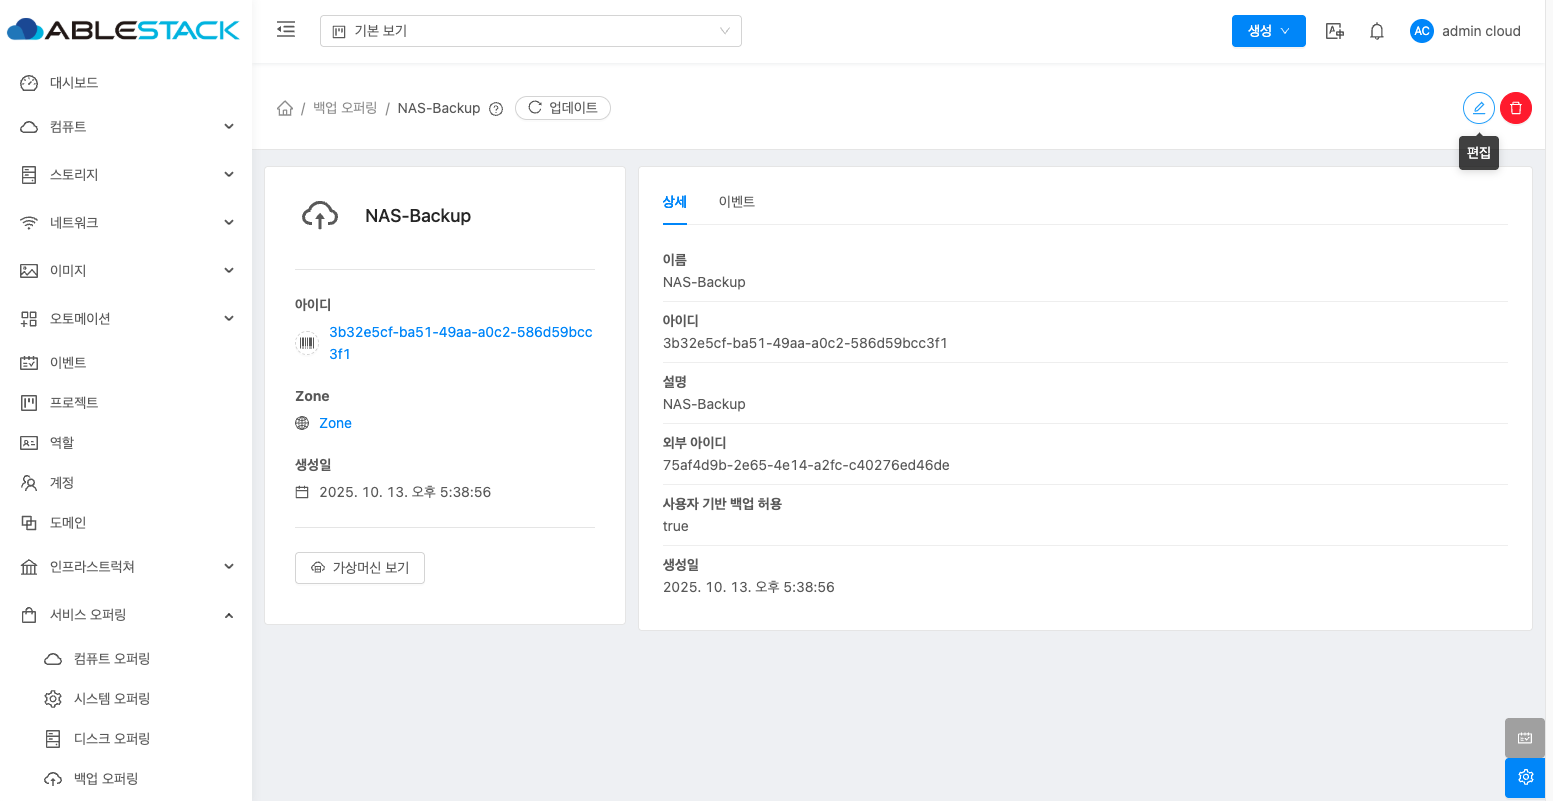Click the admin cloud user avatar

tap(1421, 31)
